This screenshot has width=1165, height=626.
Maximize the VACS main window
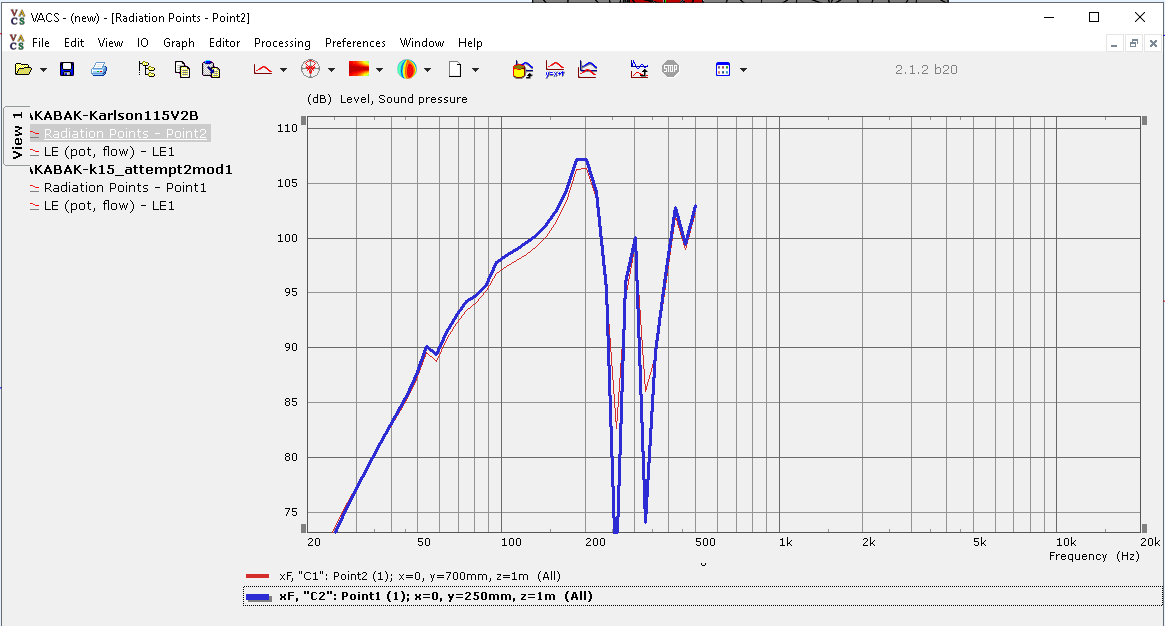tap(1094, 17)
